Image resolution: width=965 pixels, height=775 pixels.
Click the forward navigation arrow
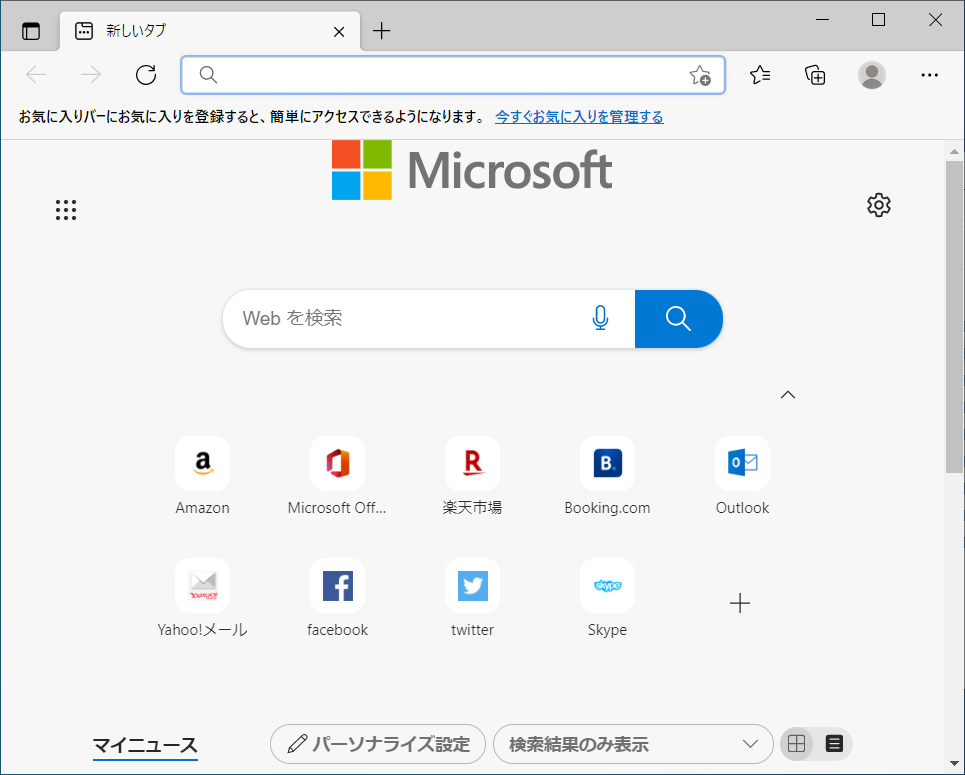(x=91, y=75)
